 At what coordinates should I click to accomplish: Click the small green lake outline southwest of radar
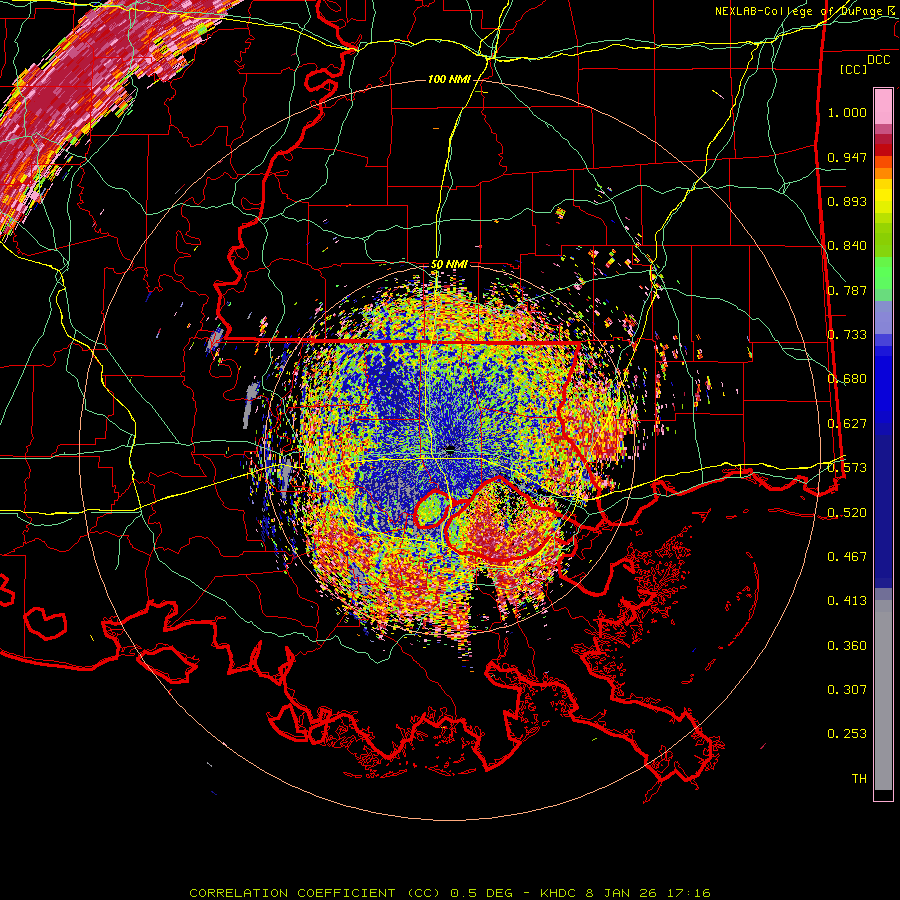431,509
